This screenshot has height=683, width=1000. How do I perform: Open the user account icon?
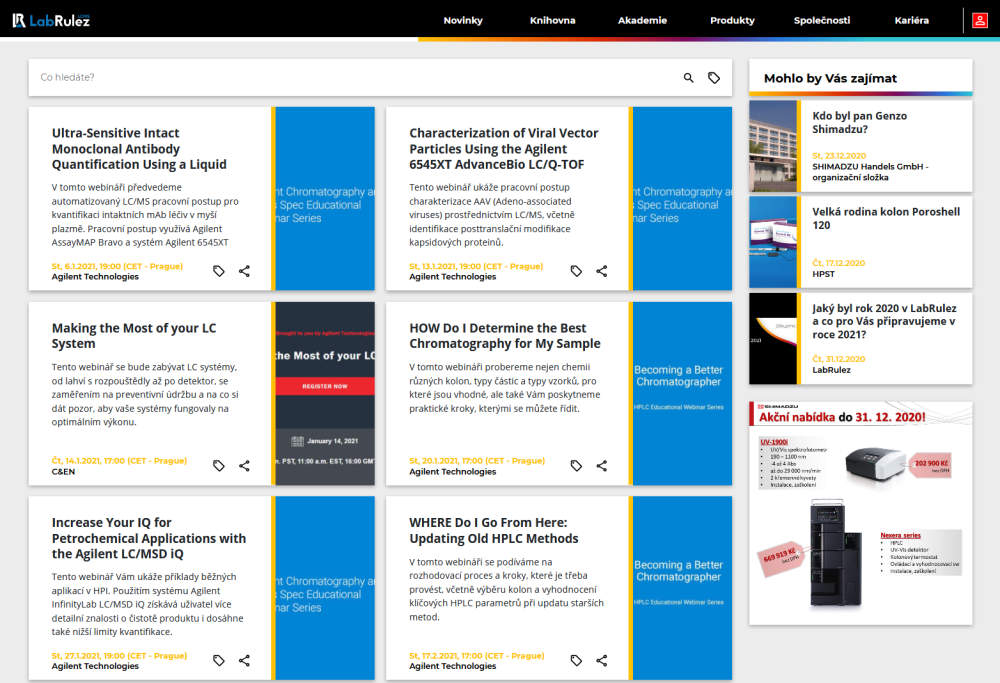pos(980,20)
